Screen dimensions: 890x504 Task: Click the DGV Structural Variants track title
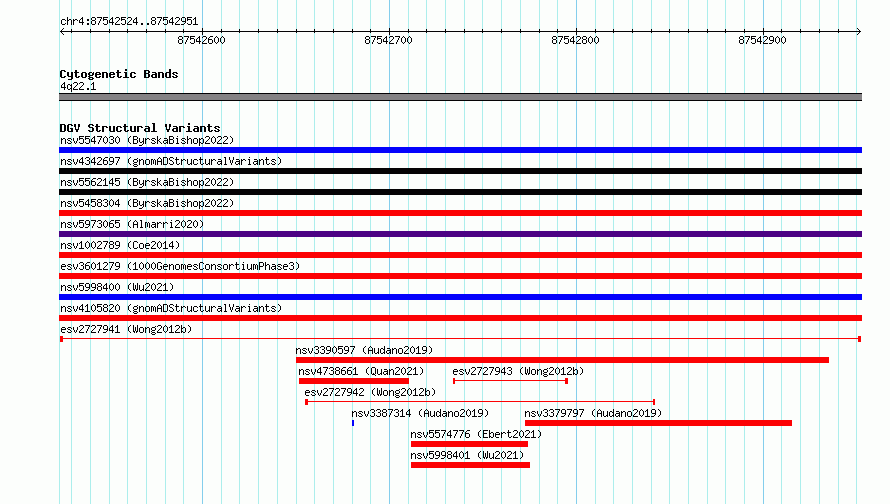[140, 128]
